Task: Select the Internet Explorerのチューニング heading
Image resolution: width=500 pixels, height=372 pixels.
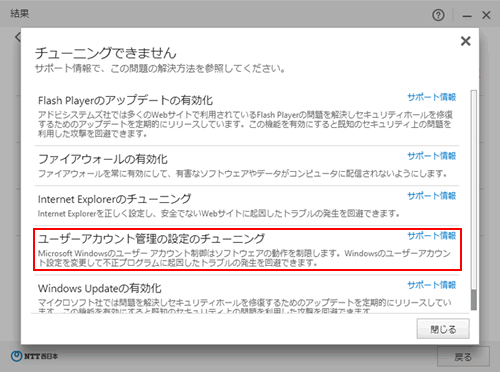Action: 115,199
